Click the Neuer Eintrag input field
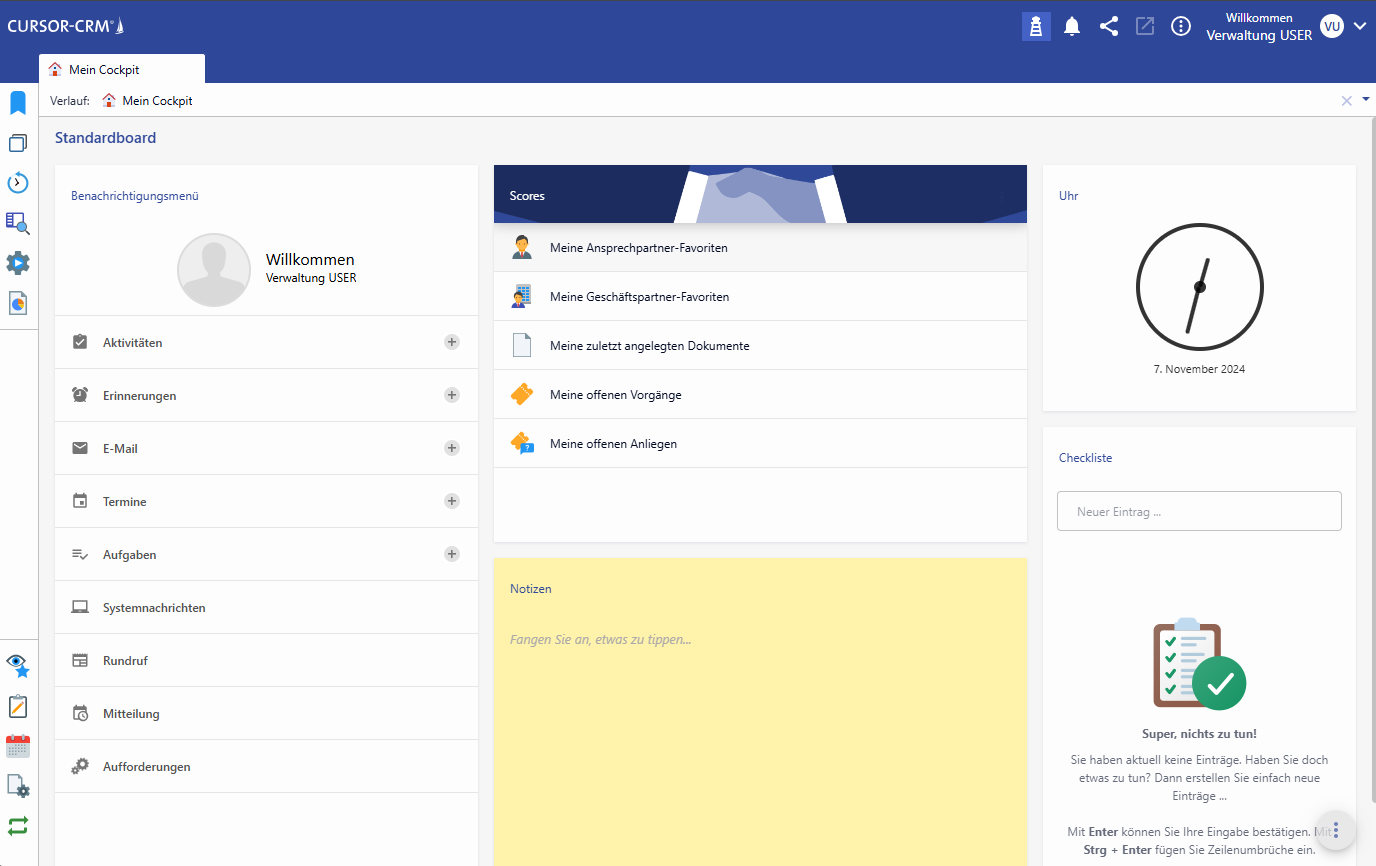Screen dimensions: 1376x866 (x=1199, y=511)
